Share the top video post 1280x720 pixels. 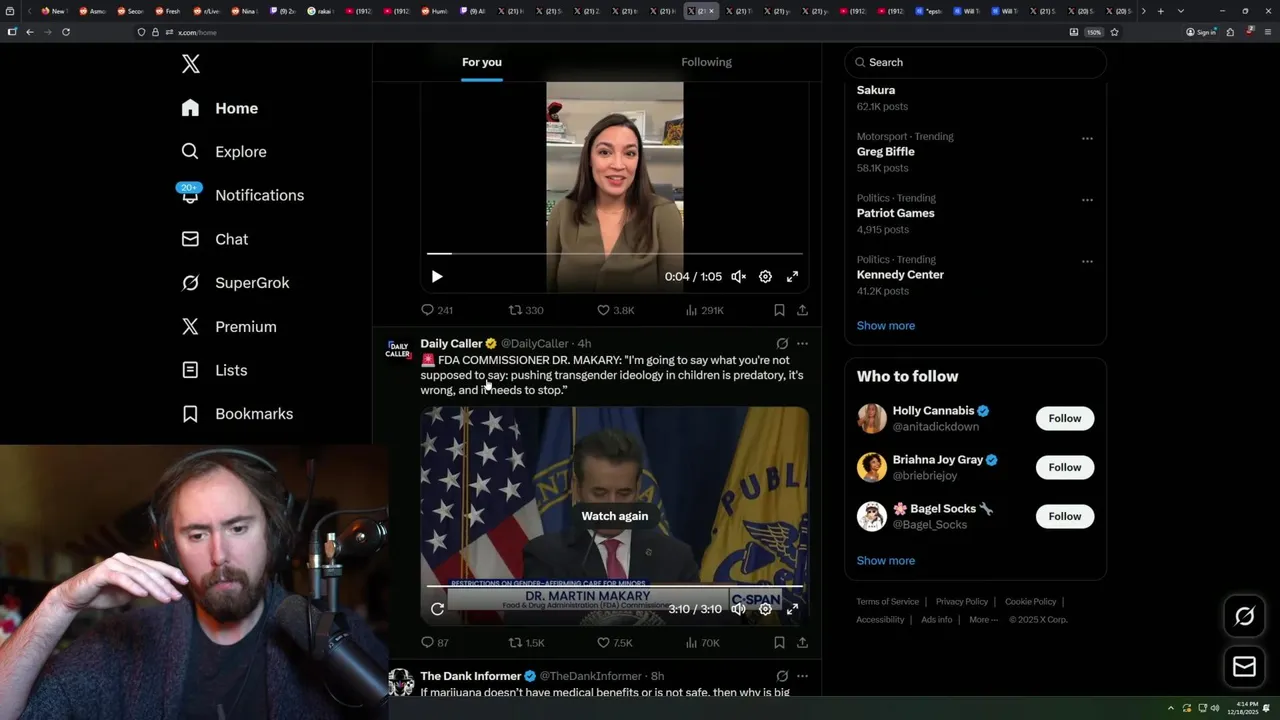click(x=802, y=310)
